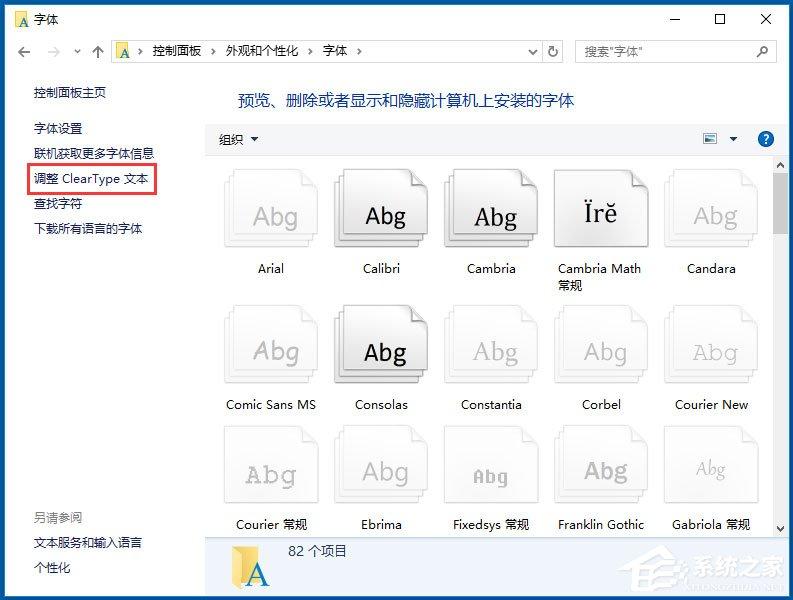Change view using the view layout icon
Image resolution: width=793 pixels, height=600 pixels.
pos(710,139)
